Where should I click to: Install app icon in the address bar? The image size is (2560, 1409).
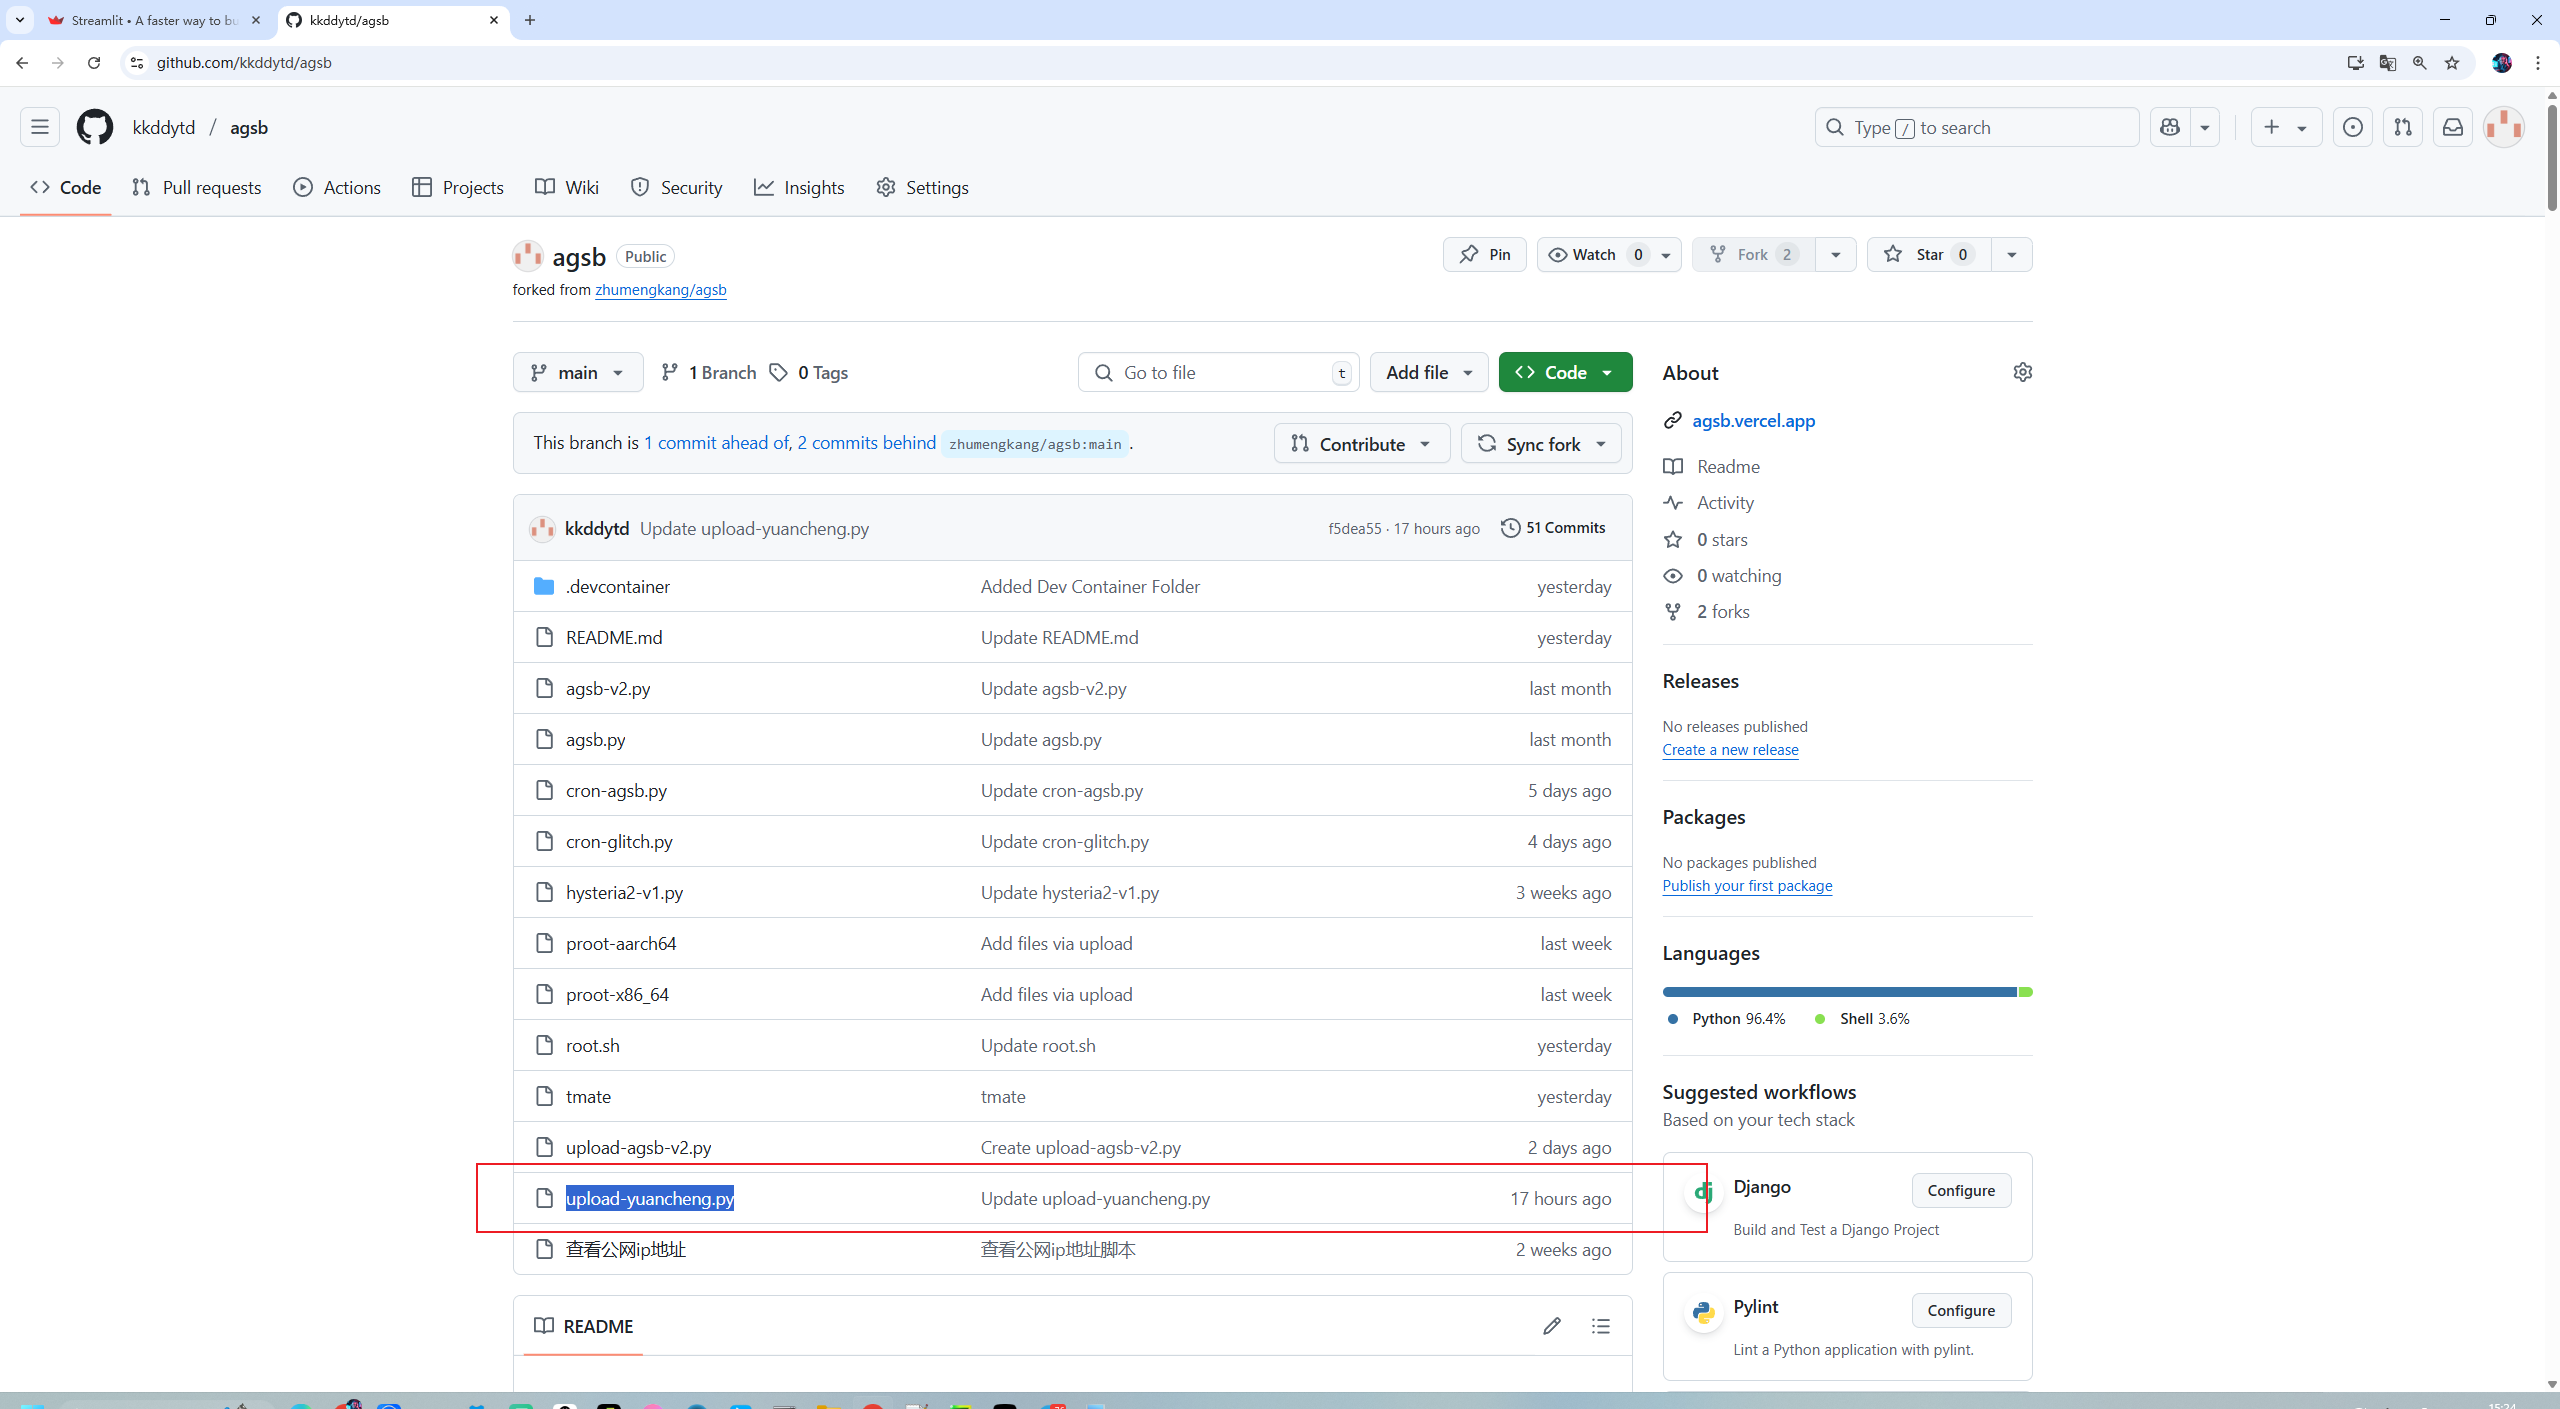(x=2356, y=63)
